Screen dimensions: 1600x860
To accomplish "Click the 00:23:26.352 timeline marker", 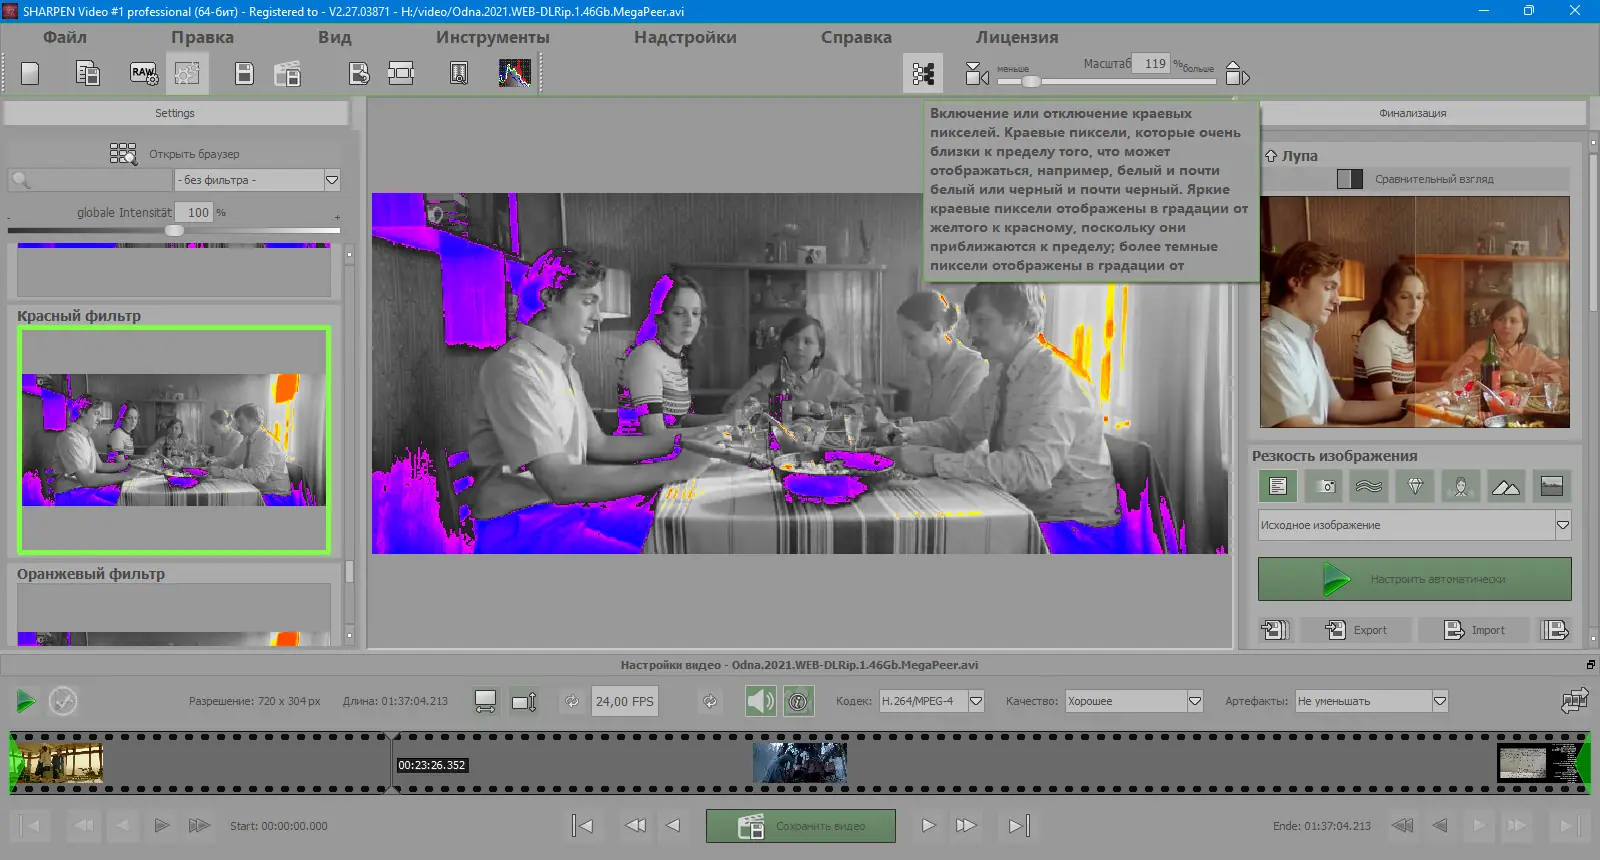I will tap(432, 765).
